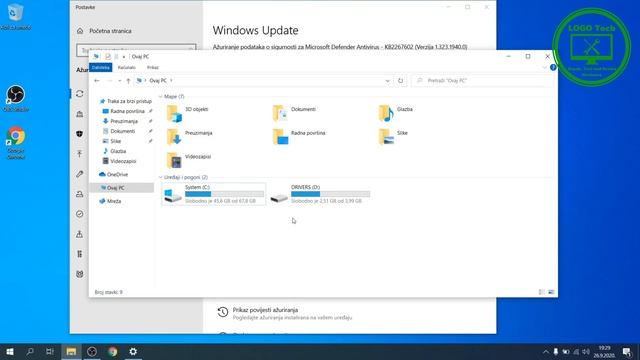The image size is (640, 360).
Task: Switch to Settings from the taskbar
Action: click(133, 351)
